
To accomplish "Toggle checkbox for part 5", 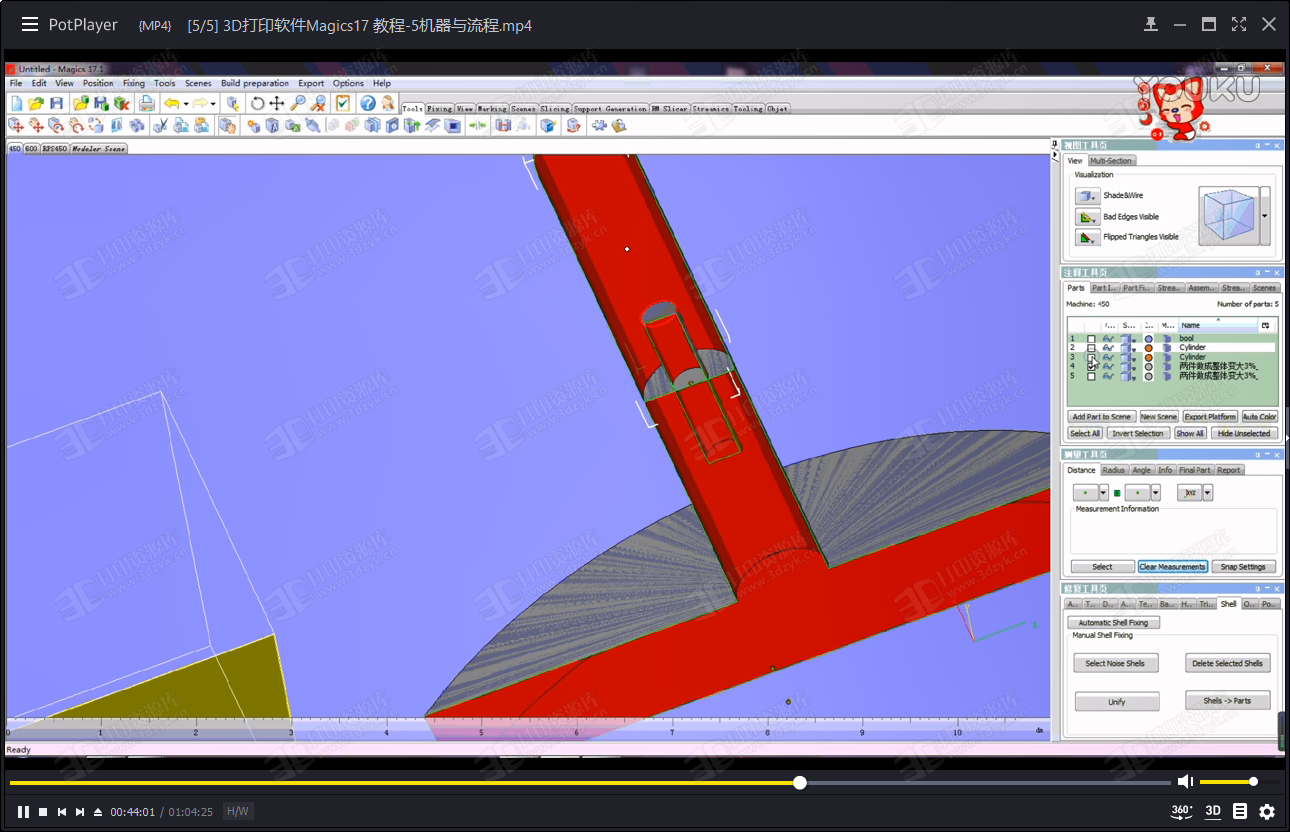I will pyautogui.click(x=1091, y=377).
